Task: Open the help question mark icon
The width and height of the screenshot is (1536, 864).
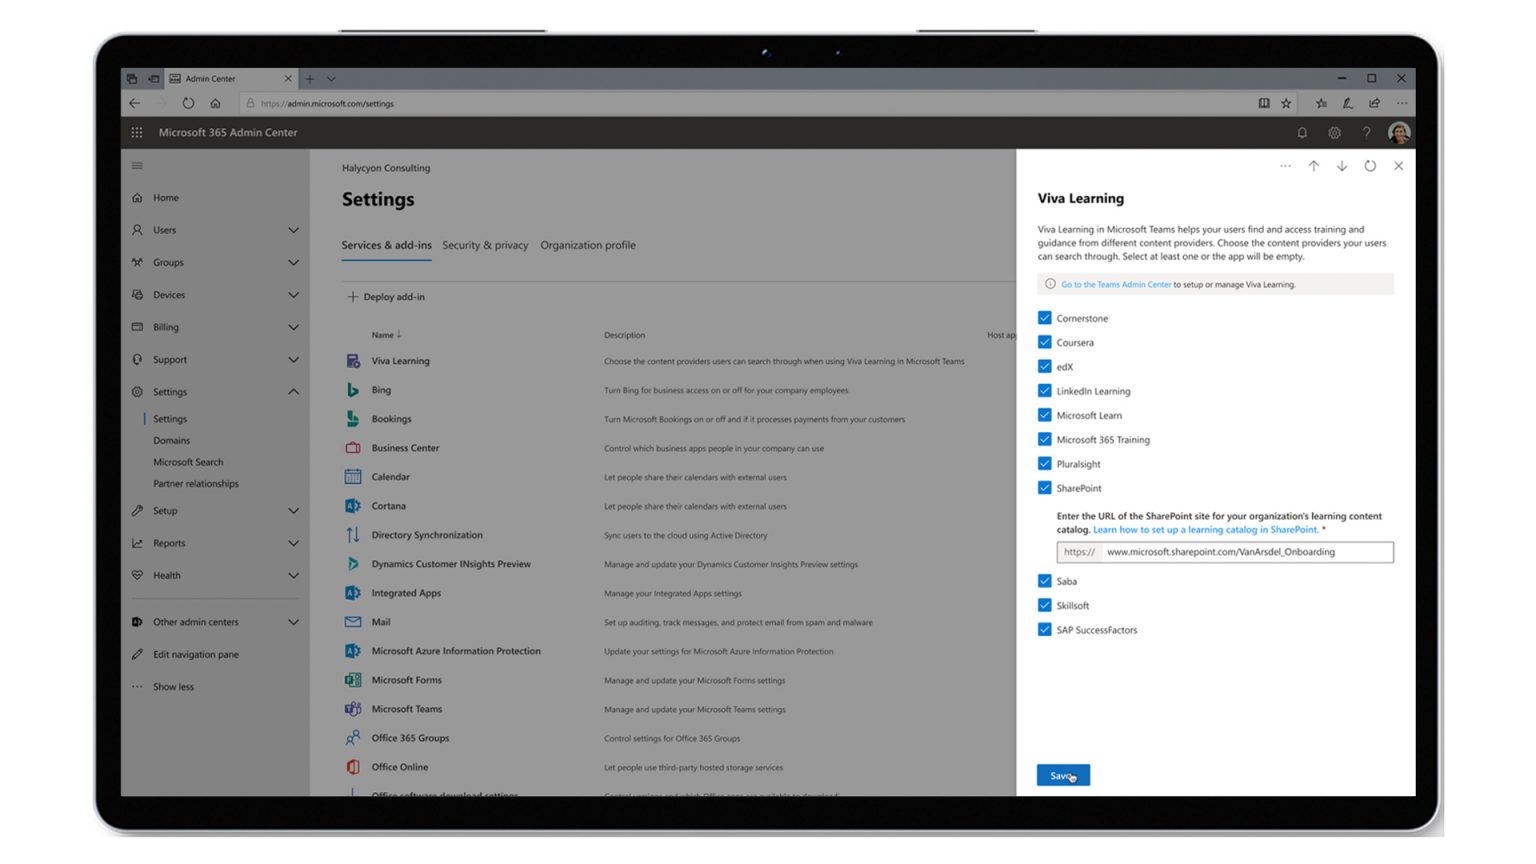Action: [x=1366, y=132]
